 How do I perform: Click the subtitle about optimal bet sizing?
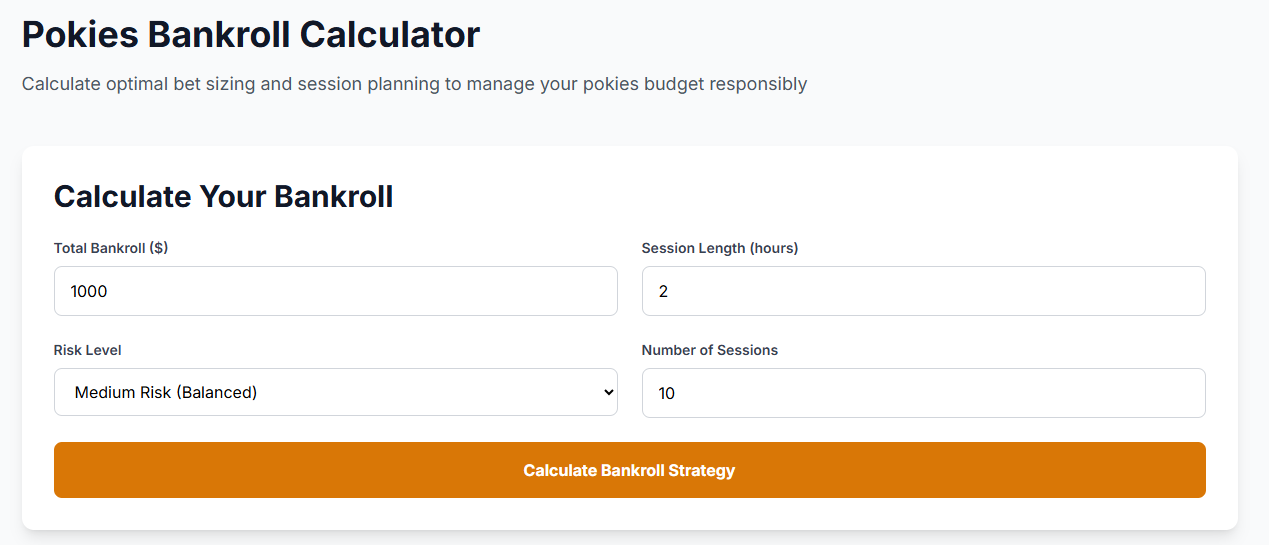(x=414, y=84)
